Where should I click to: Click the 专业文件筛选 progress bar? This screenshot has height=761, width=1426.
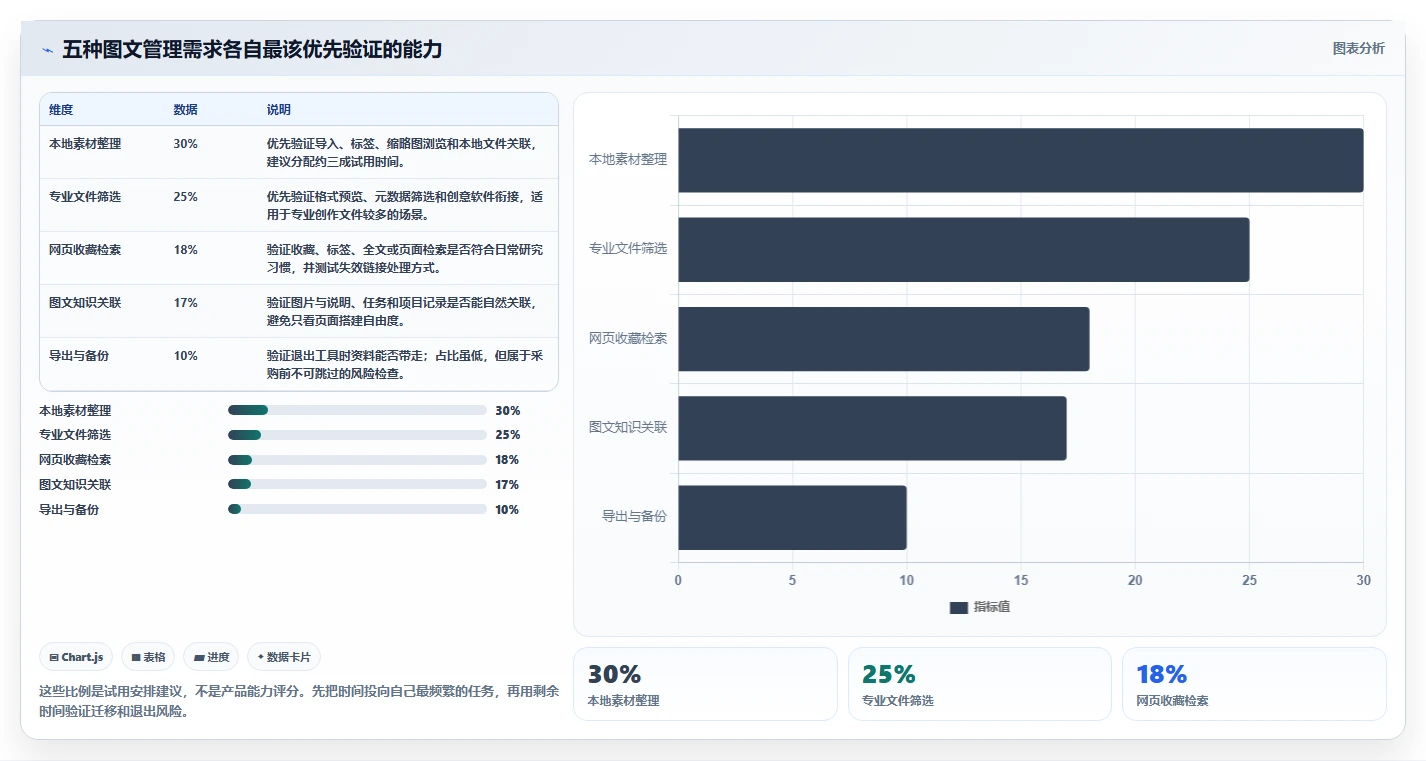click(357, 435)
